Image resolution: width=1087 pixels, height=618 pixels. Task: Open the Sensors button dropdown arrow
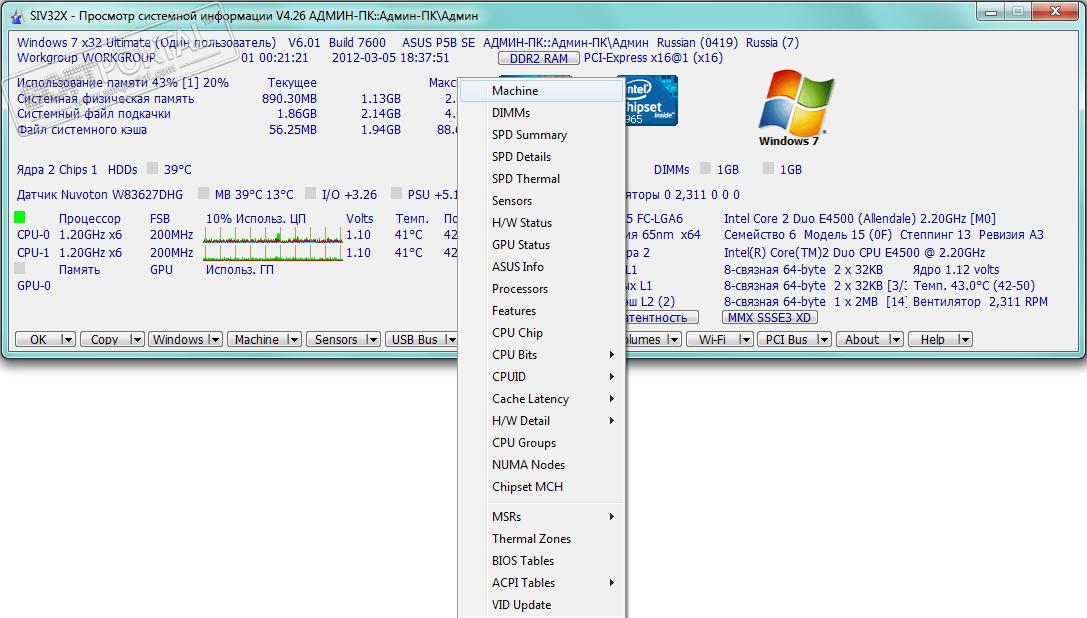point(372,339)
